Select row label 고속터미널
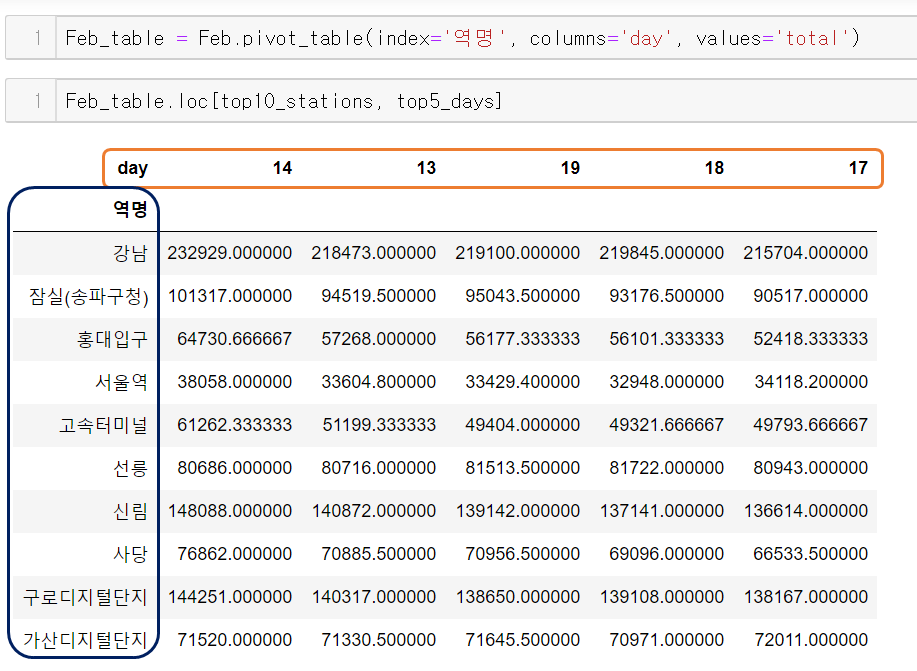This screenshot has width=917, height=671. pos(104,425)
